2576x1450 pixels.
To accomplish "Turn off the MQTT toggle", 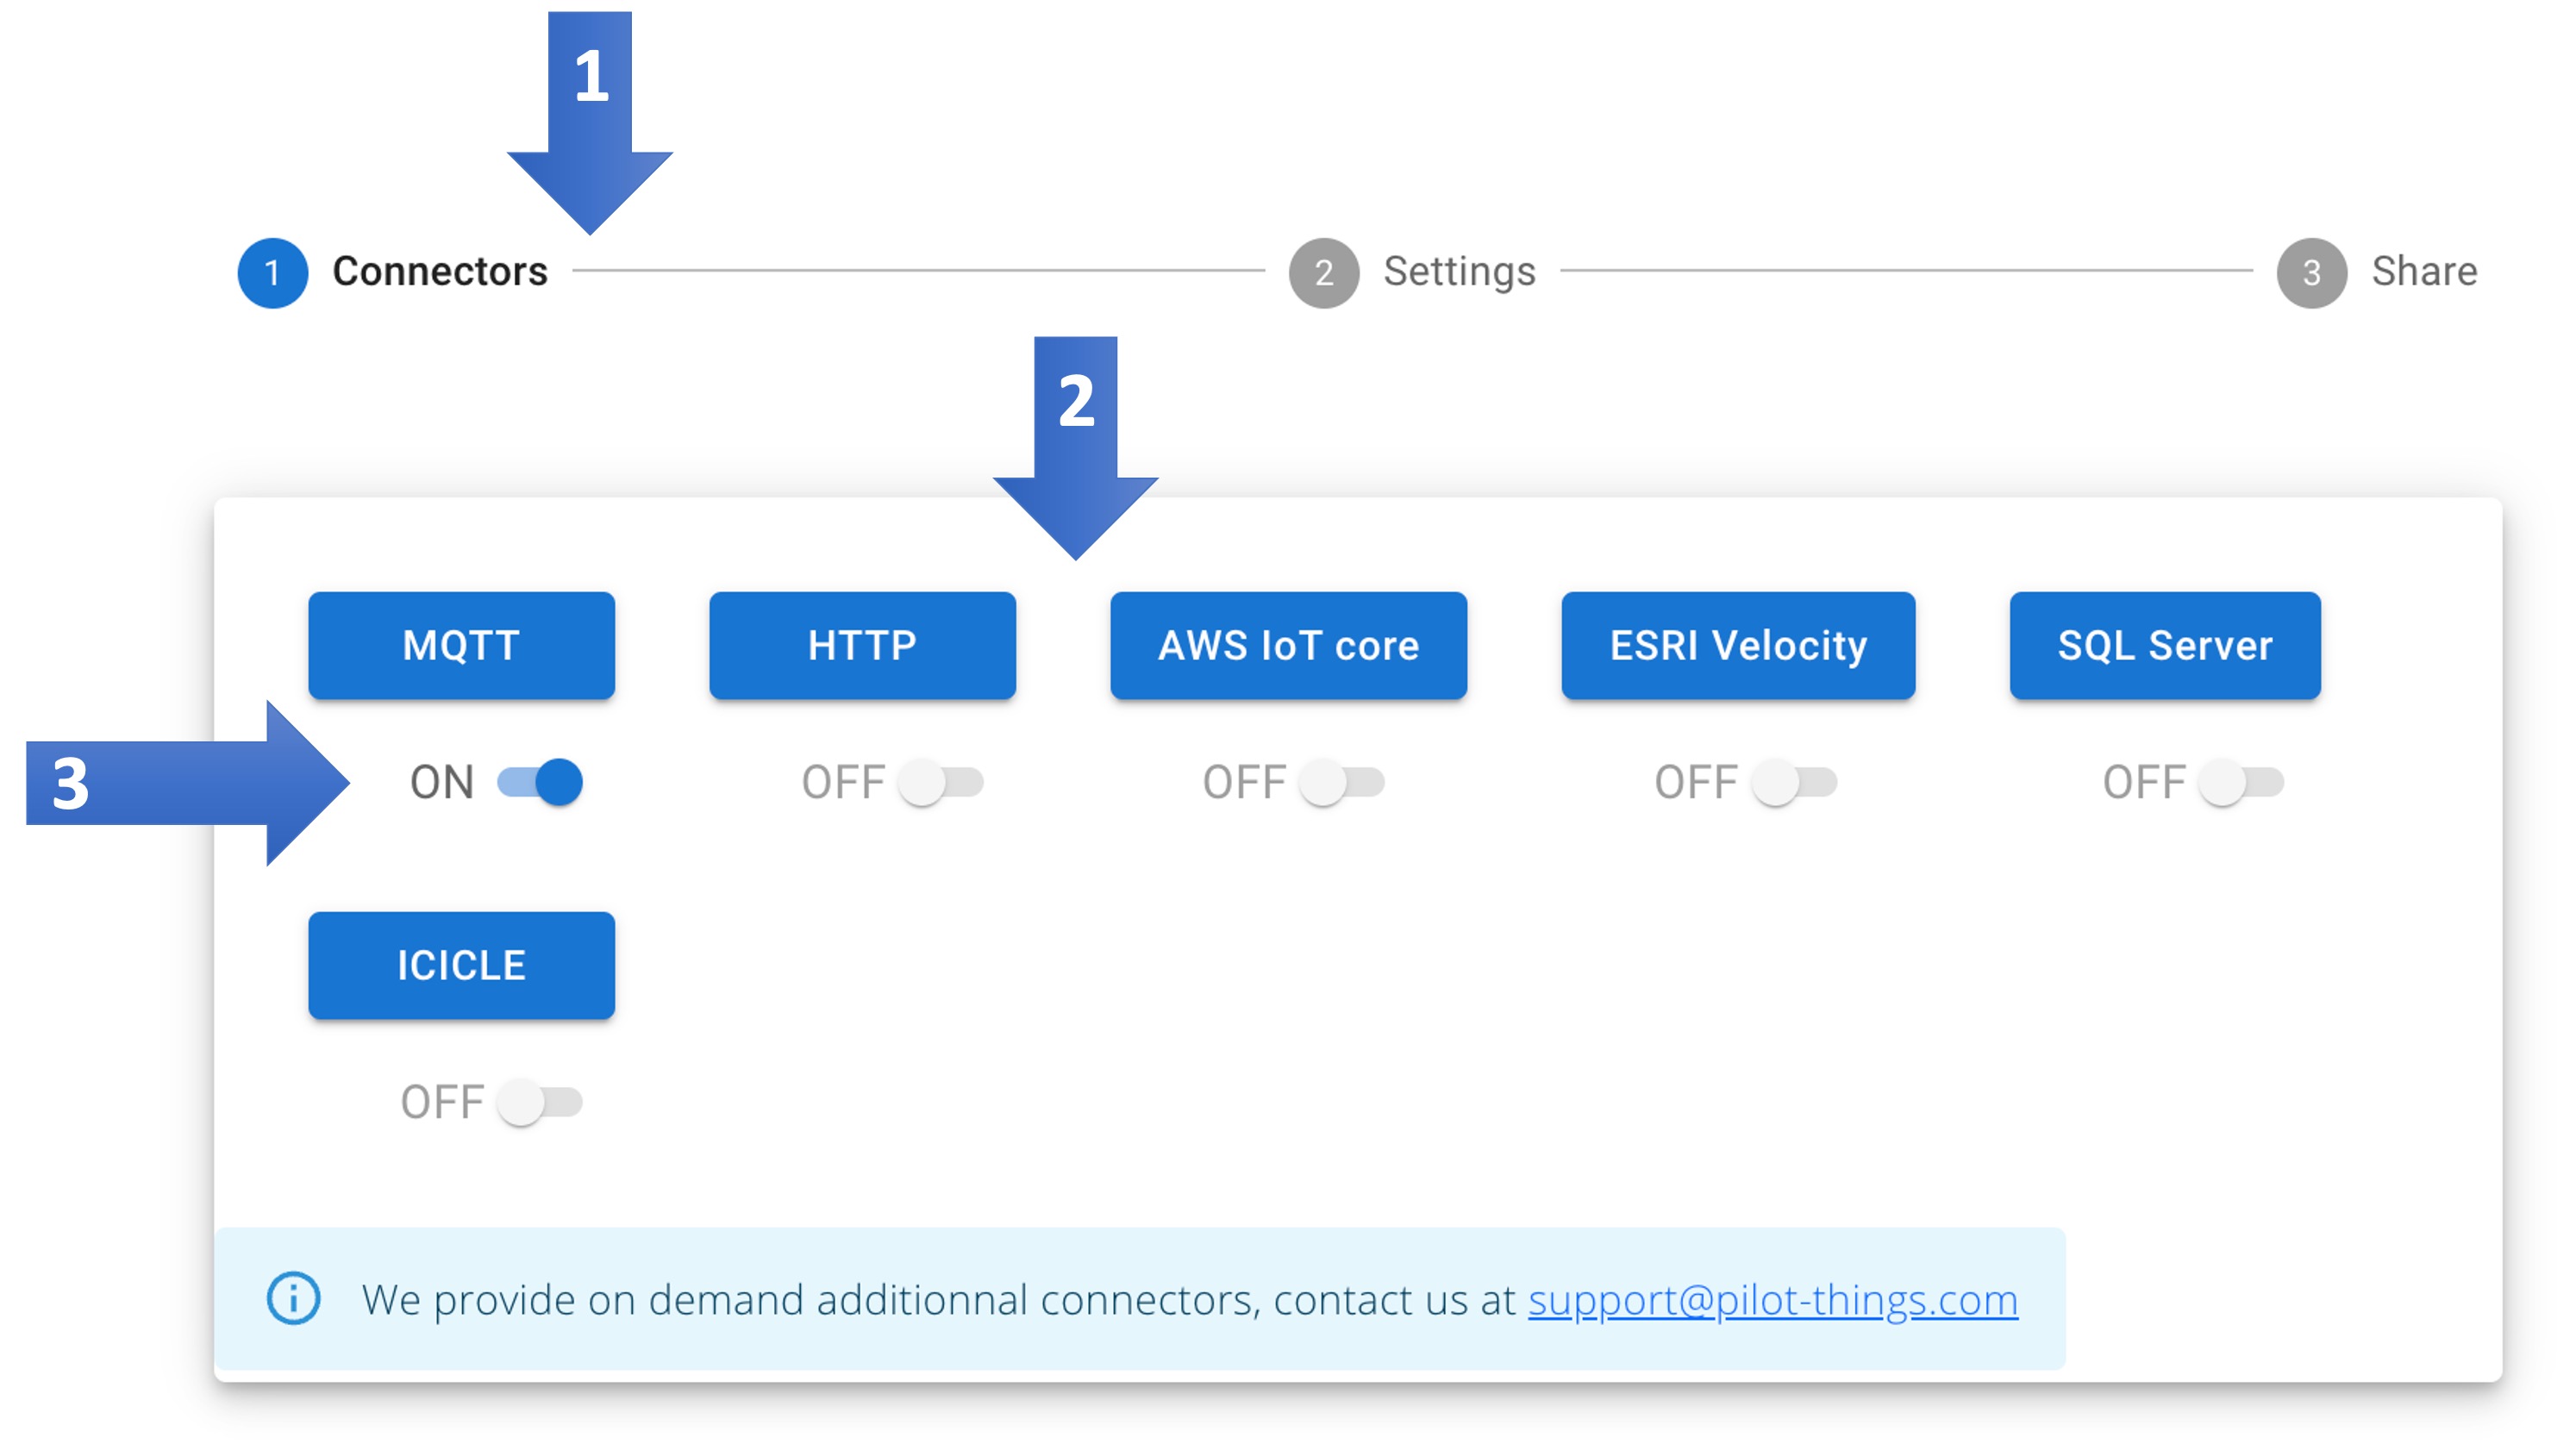I will (x=540, y=781).
